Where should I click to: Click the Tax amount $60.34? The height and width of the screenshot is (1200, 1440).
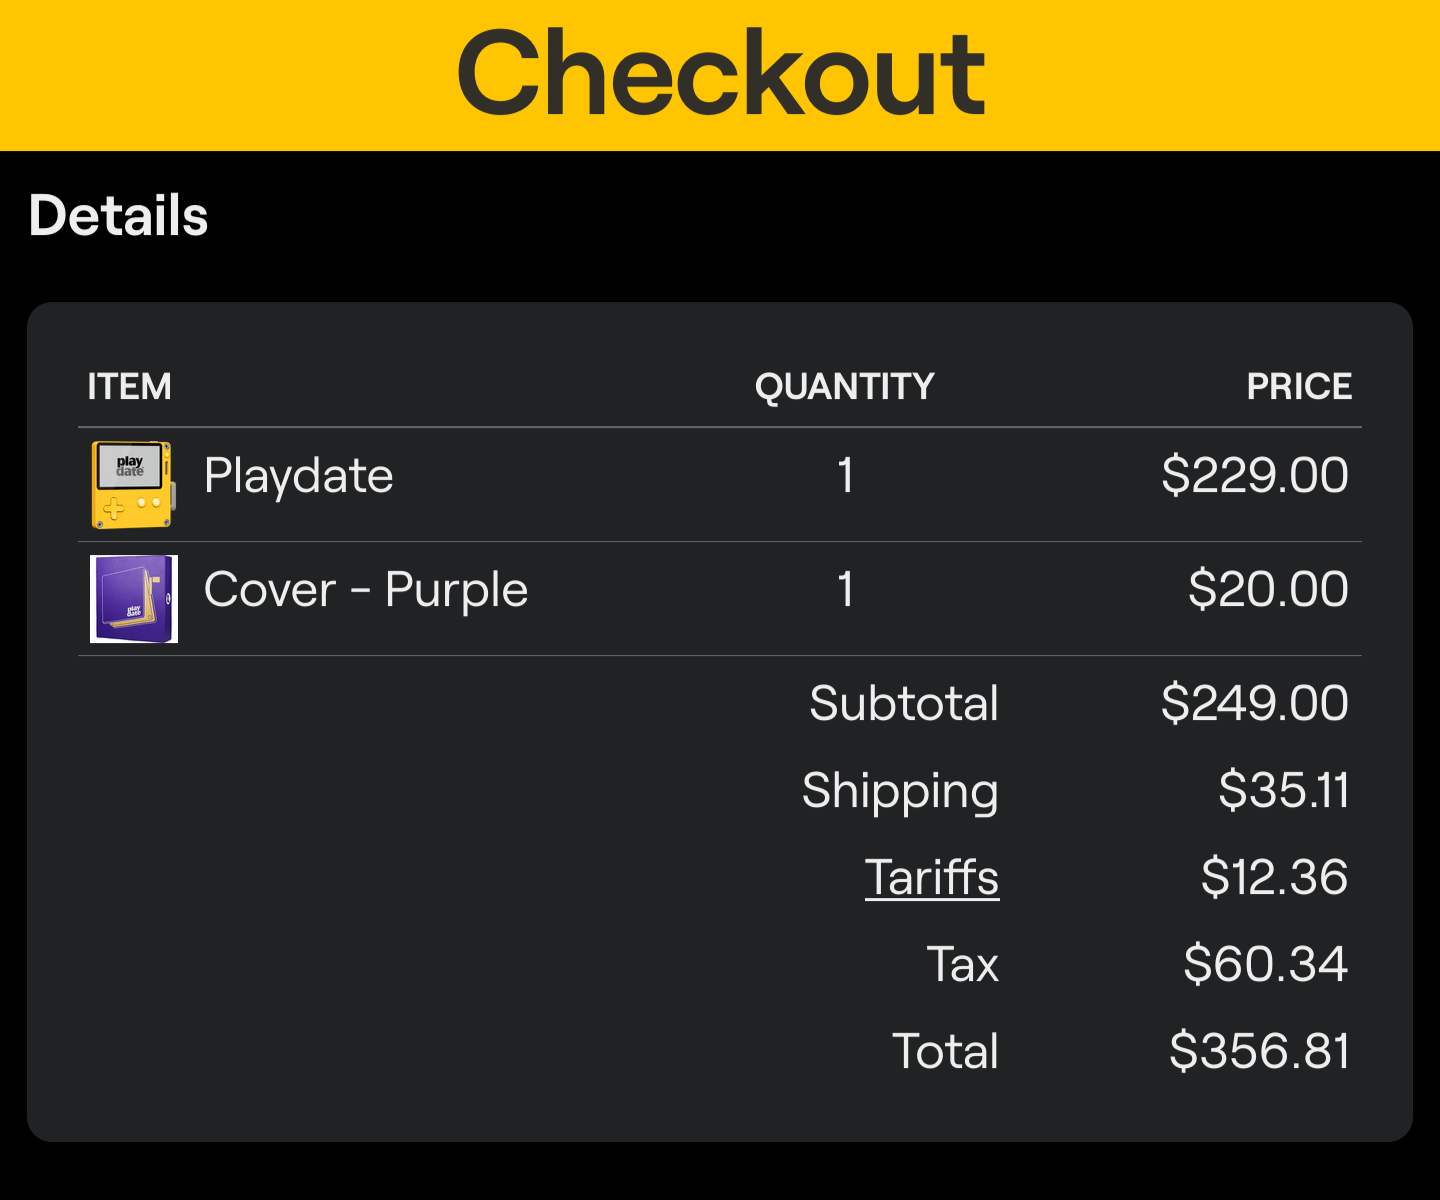pyautogui.click(x=1266, y=964)
